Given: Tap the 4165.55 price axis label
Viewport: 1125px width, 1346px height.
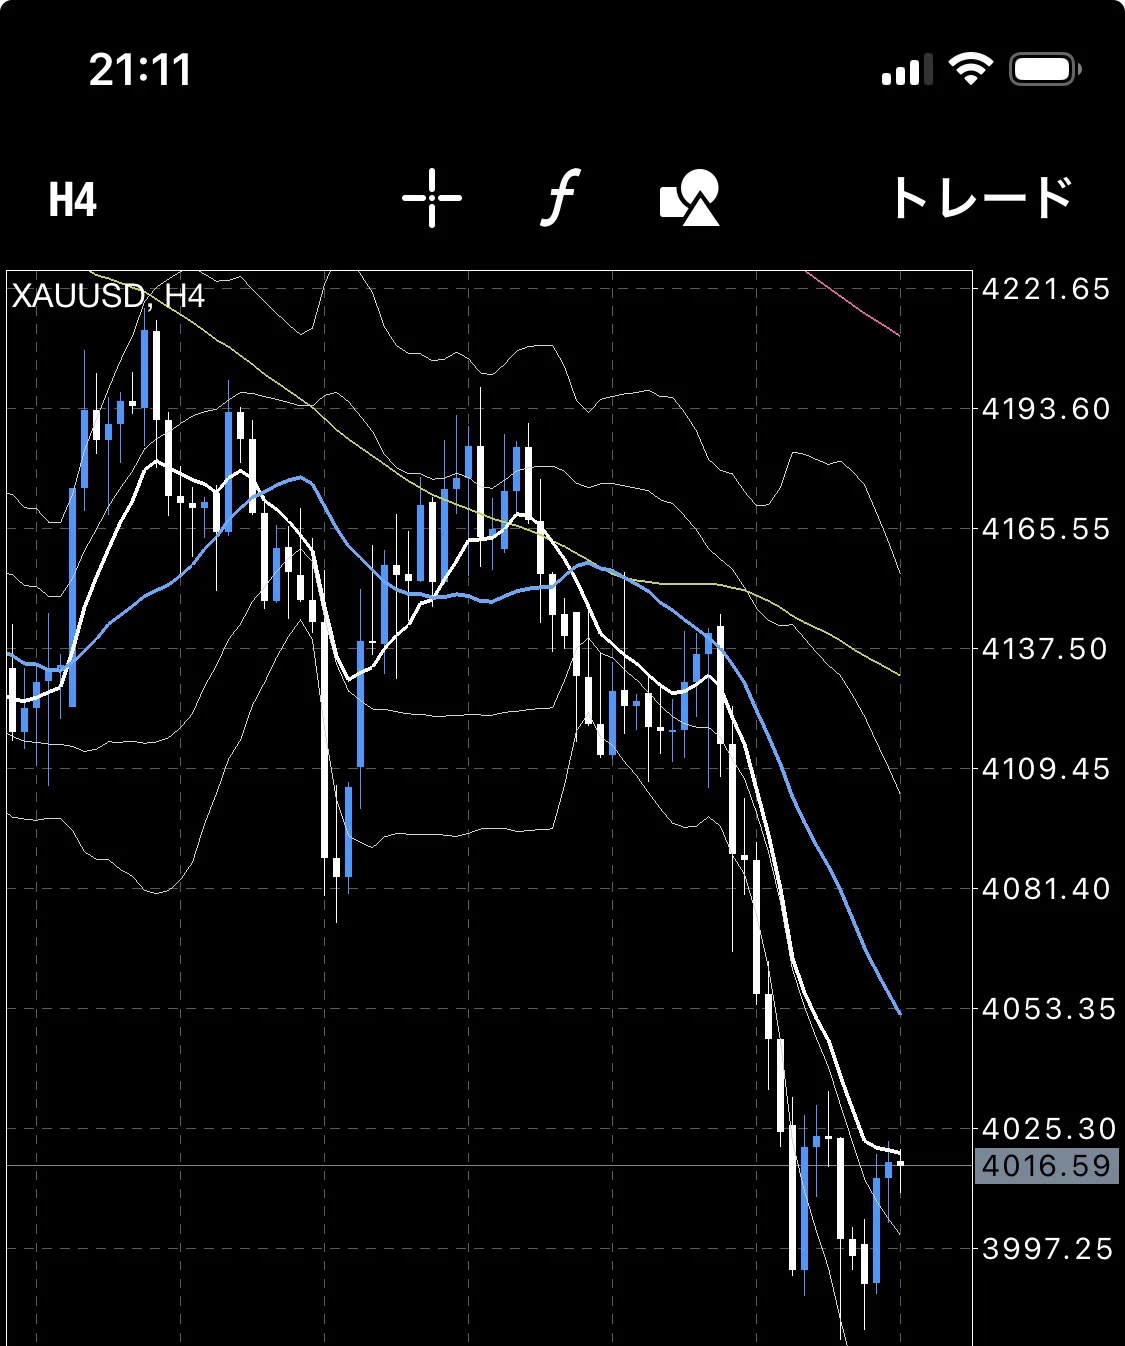Looking at the screenshot, I should 1046,529.
